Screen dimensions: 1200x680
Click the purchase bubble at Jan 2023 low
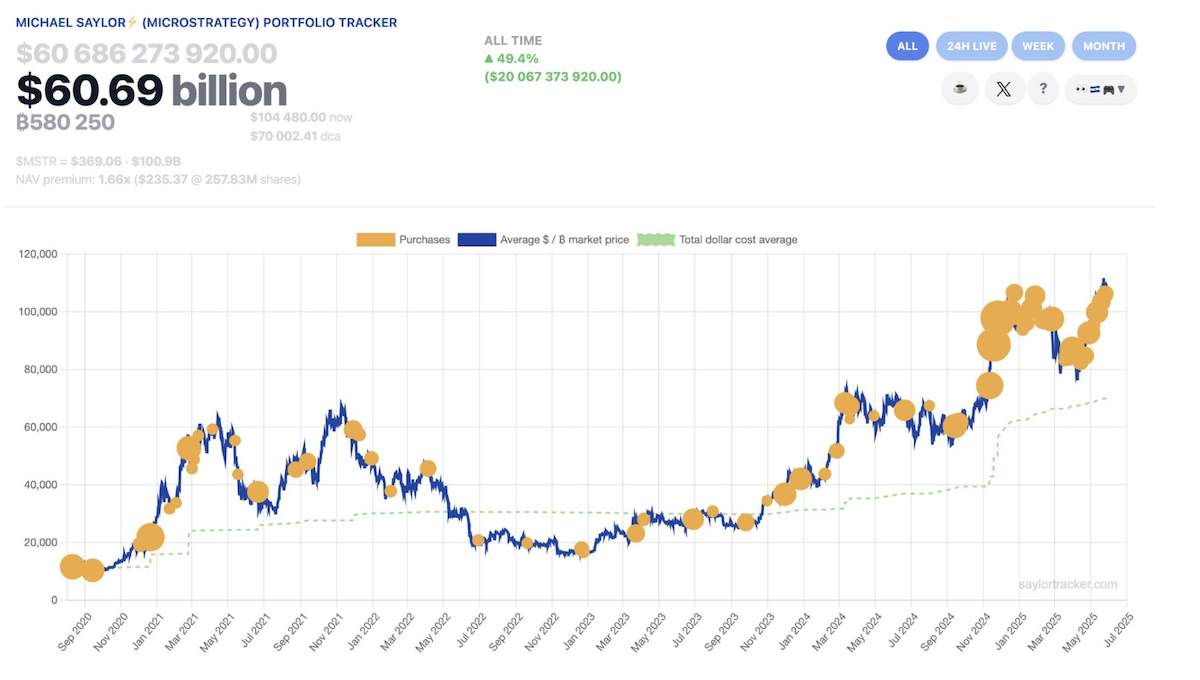582,549
